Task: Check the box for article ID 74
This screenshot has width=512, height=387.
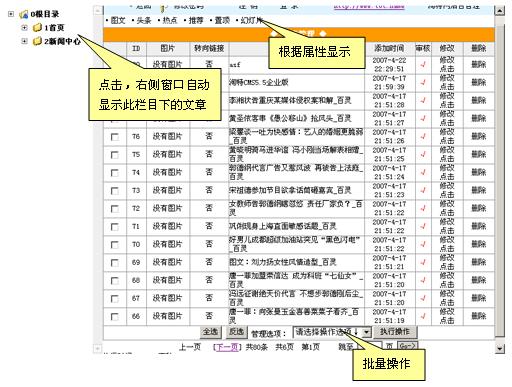Action: tap(114, 173)
